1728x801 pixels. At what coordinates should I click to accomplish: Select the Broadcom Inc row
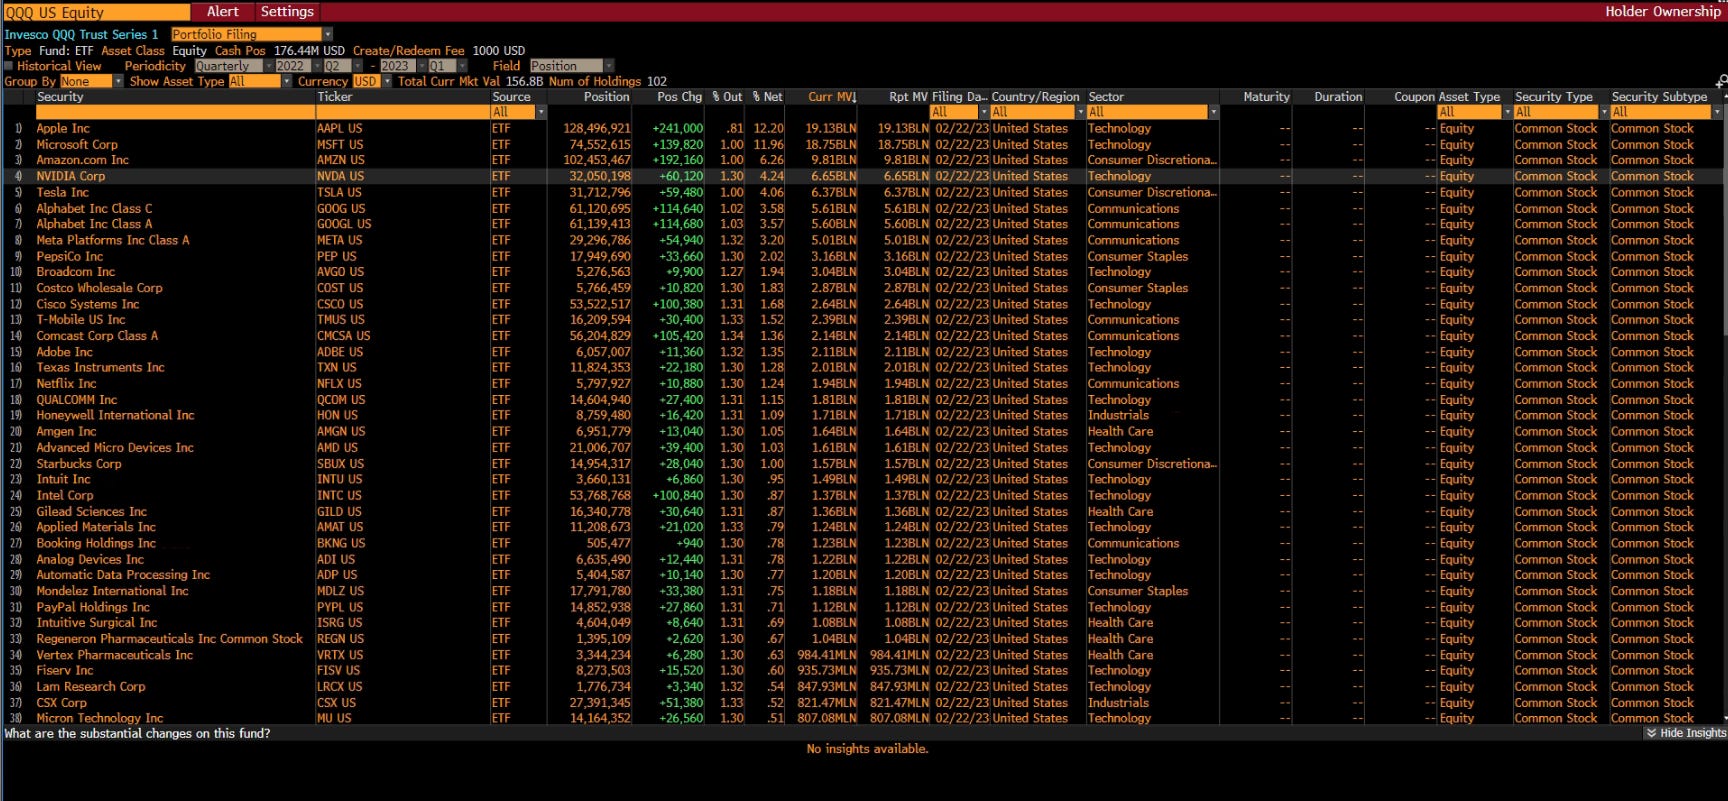[x=862, y=272]
